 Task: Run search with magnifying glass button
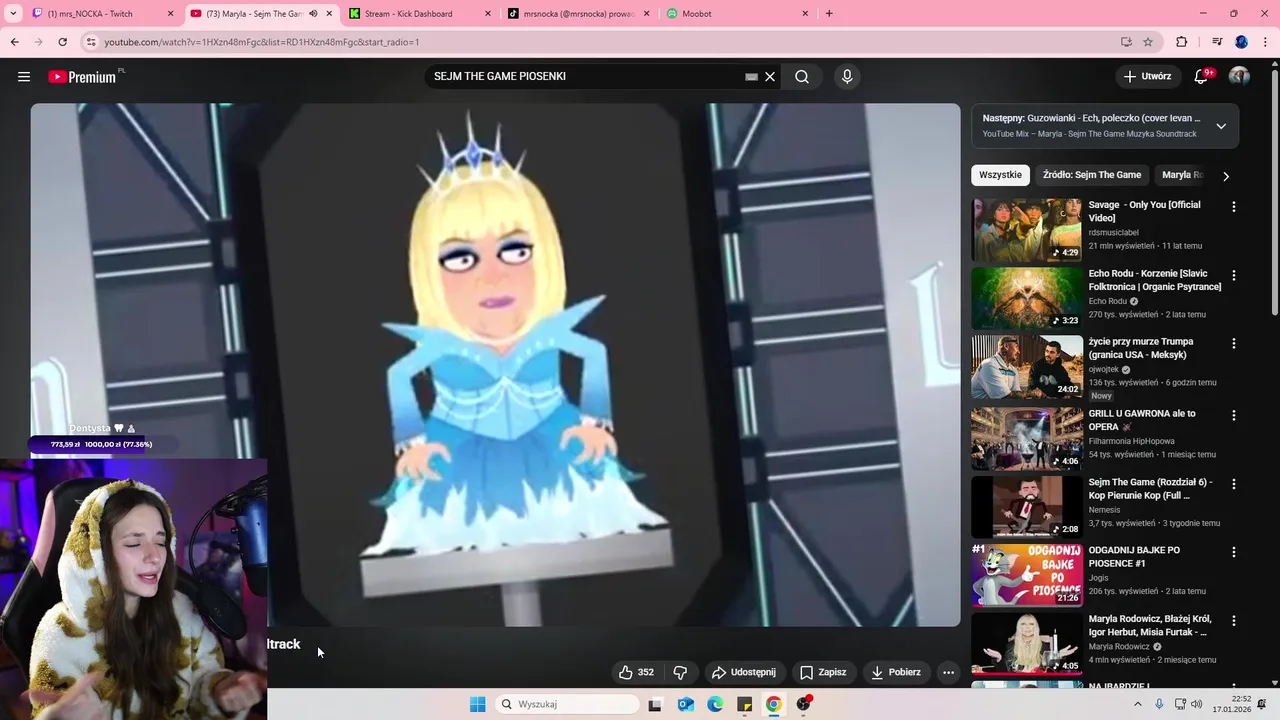click(x=802, y=77)
